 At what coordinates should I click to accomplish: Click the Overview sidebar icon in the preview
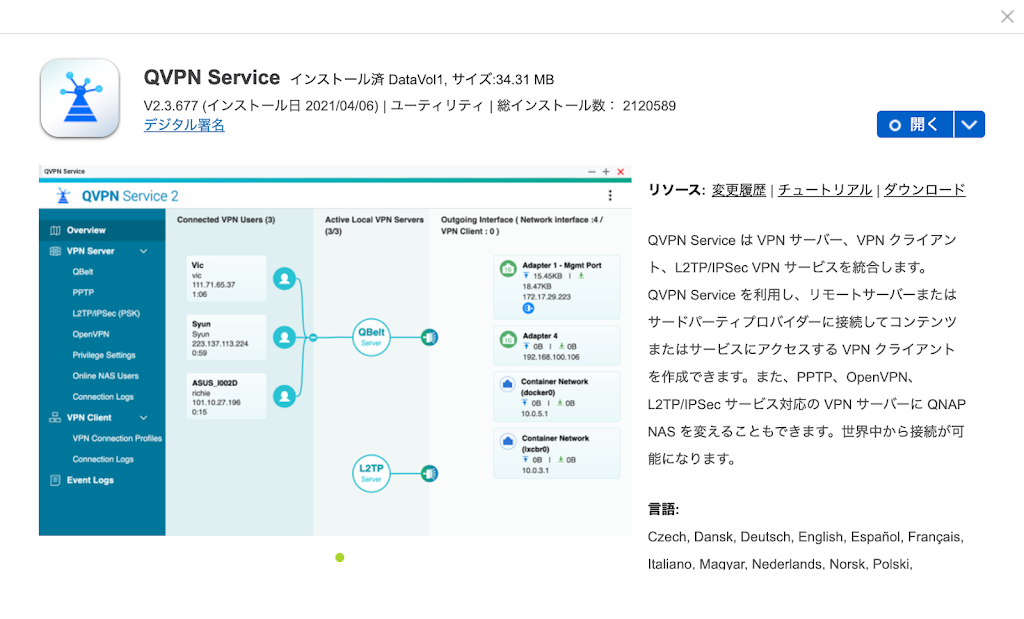tap(55, 230)
